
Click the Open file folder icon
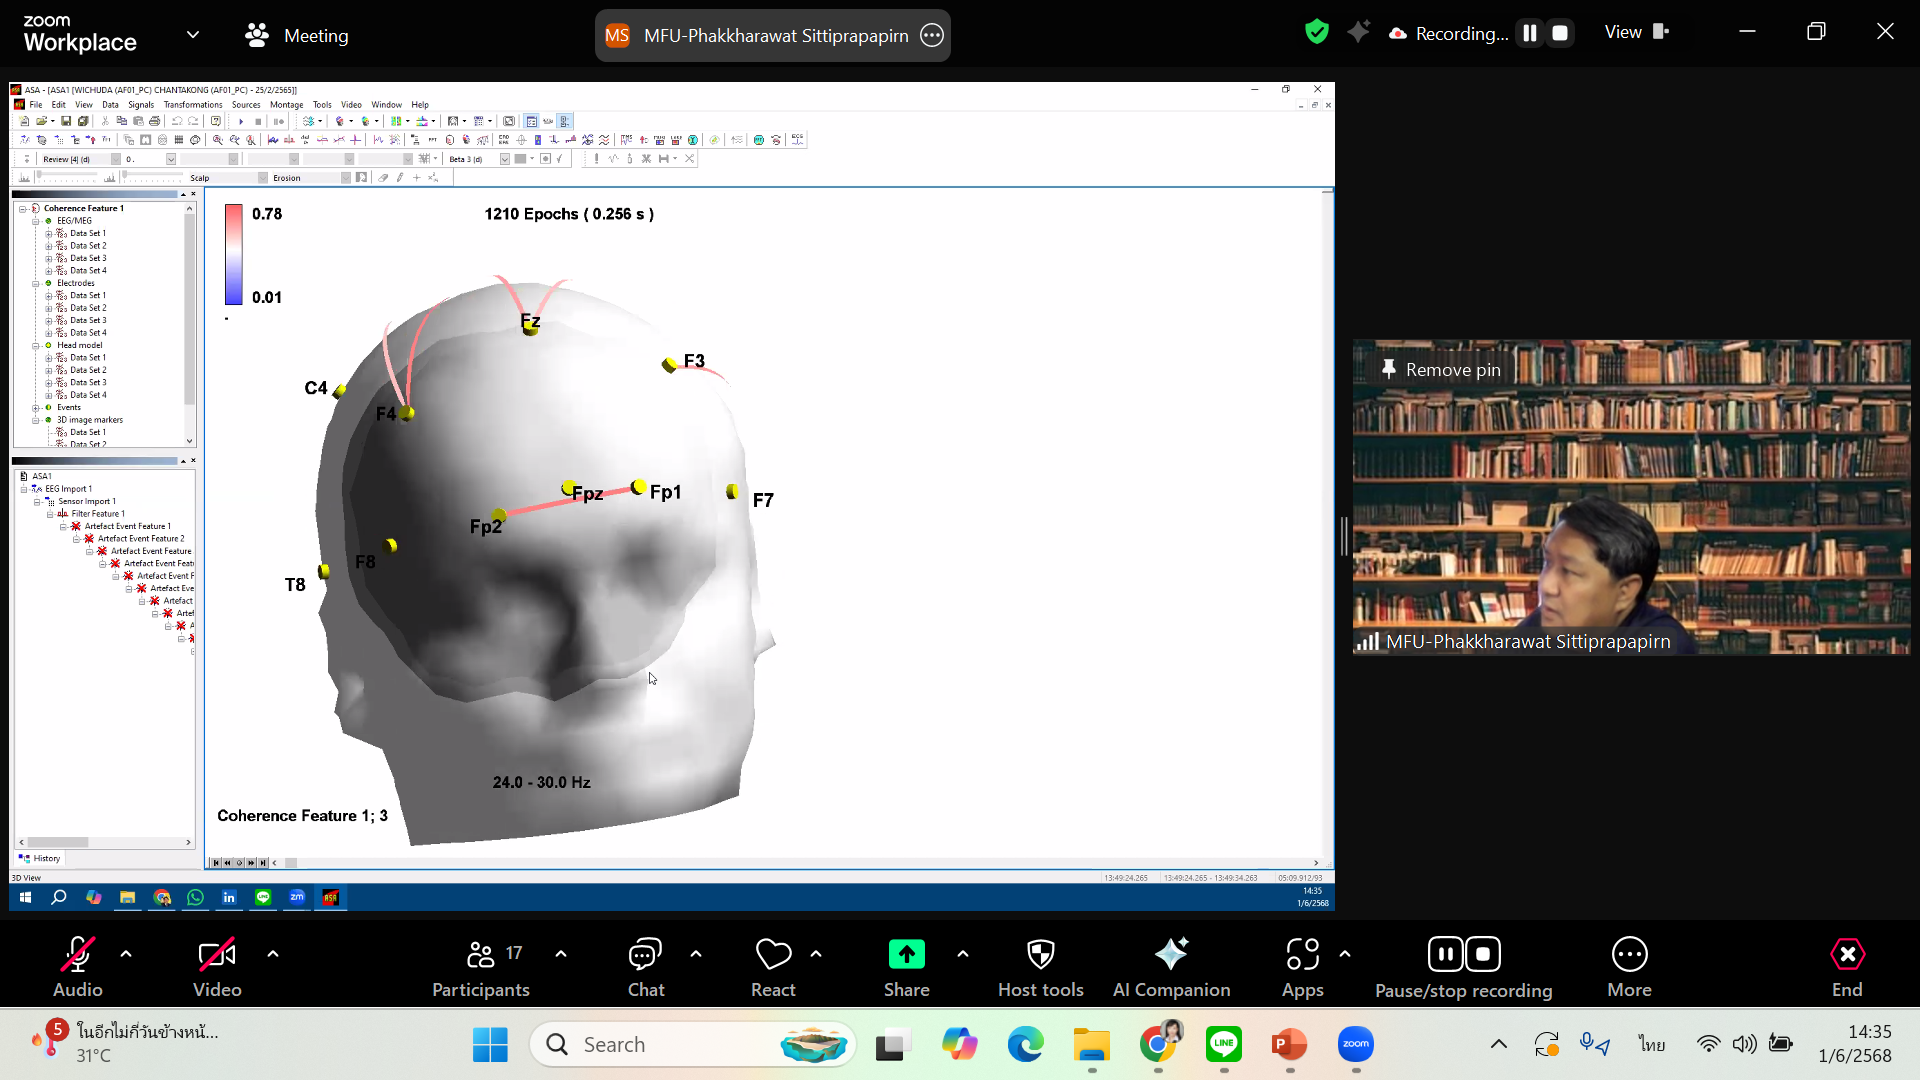tap(41, 121)
